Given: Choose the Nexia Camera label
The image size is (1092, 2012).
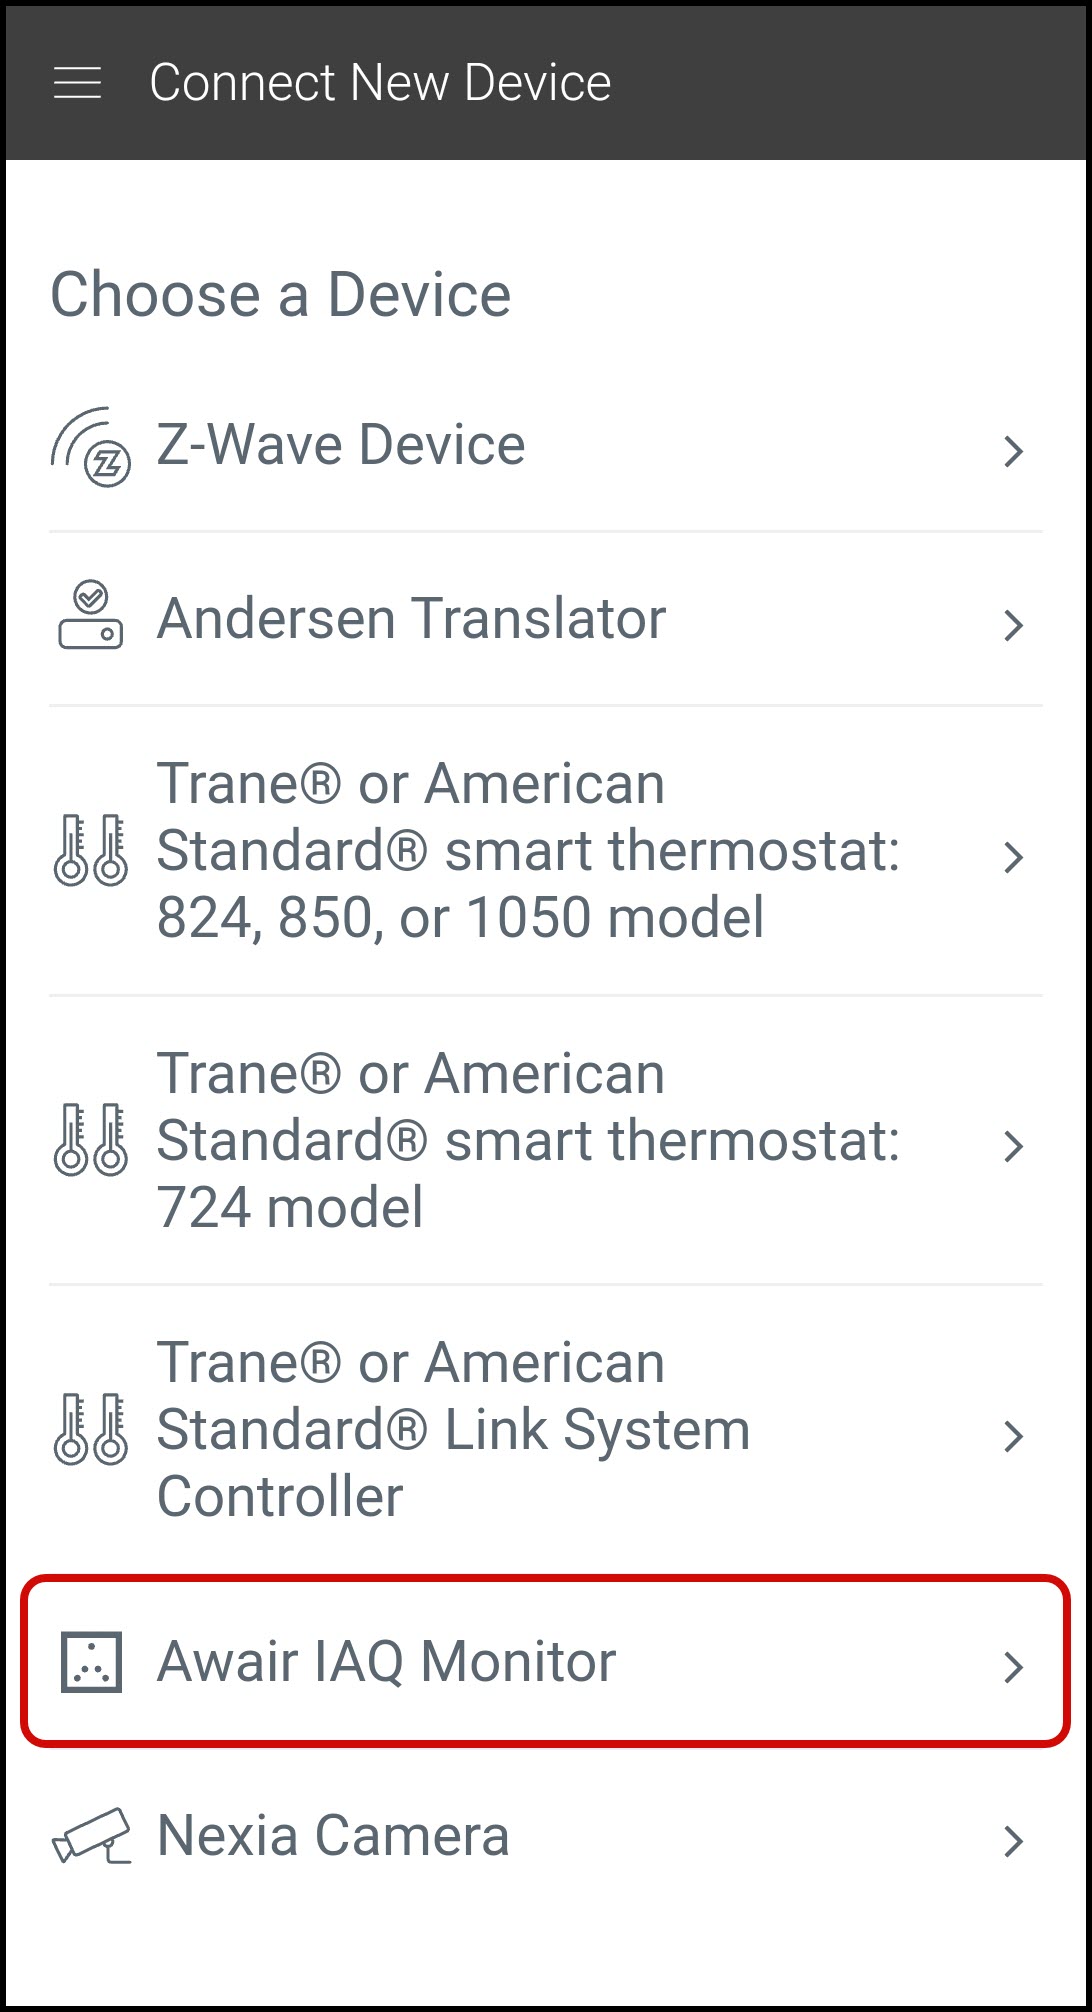Looking at the screenshot, I should click(x=333, y=1836).
